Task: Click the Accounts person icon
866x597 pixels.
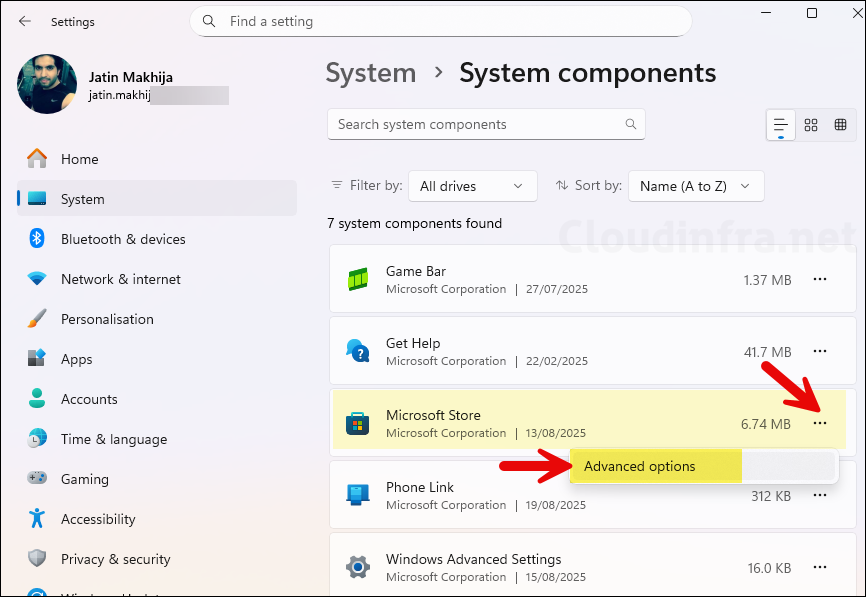Action: [37, 398]
